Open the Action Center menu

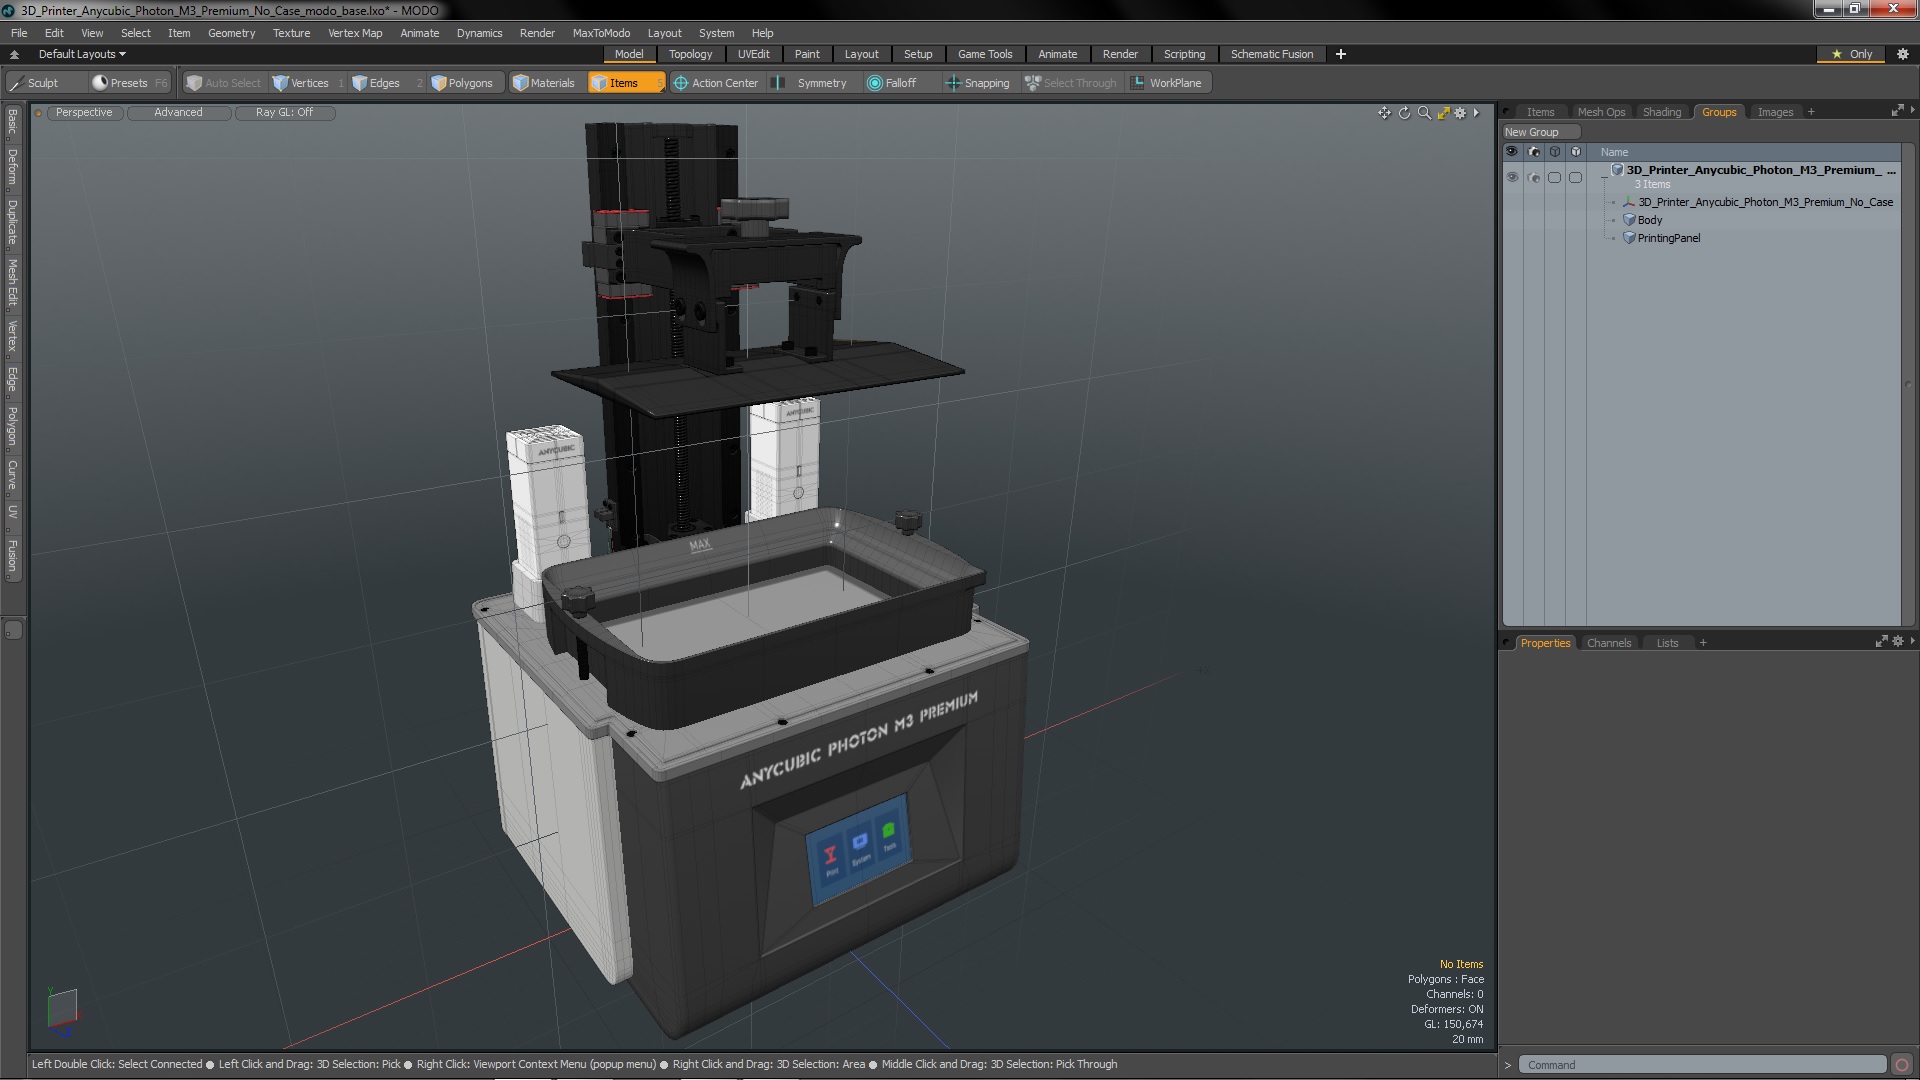716,83
